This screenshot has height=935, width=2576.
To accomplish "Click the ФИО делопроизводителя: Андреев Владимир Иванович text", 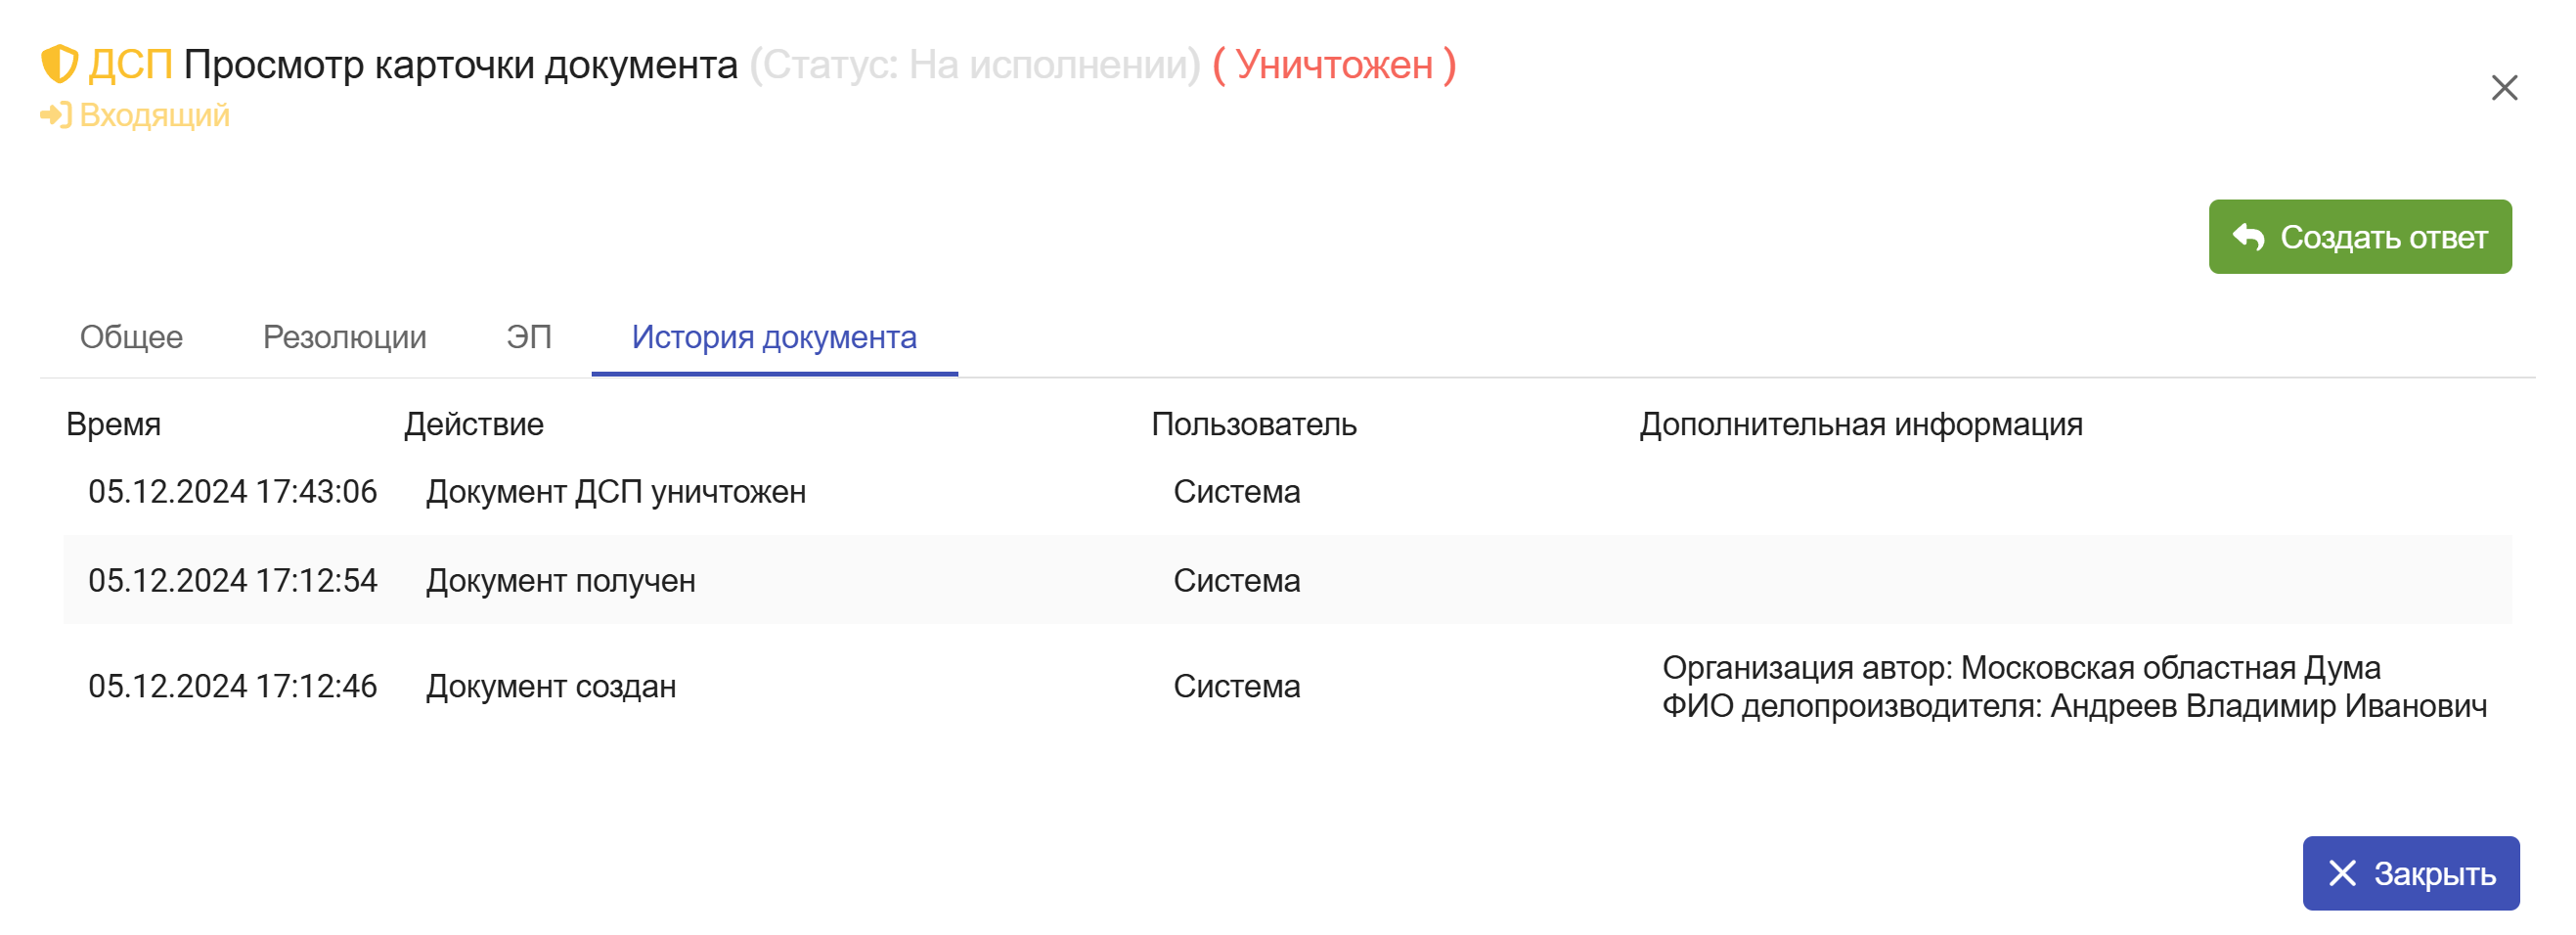I will pyautogui.click(x=2075, y=706).
